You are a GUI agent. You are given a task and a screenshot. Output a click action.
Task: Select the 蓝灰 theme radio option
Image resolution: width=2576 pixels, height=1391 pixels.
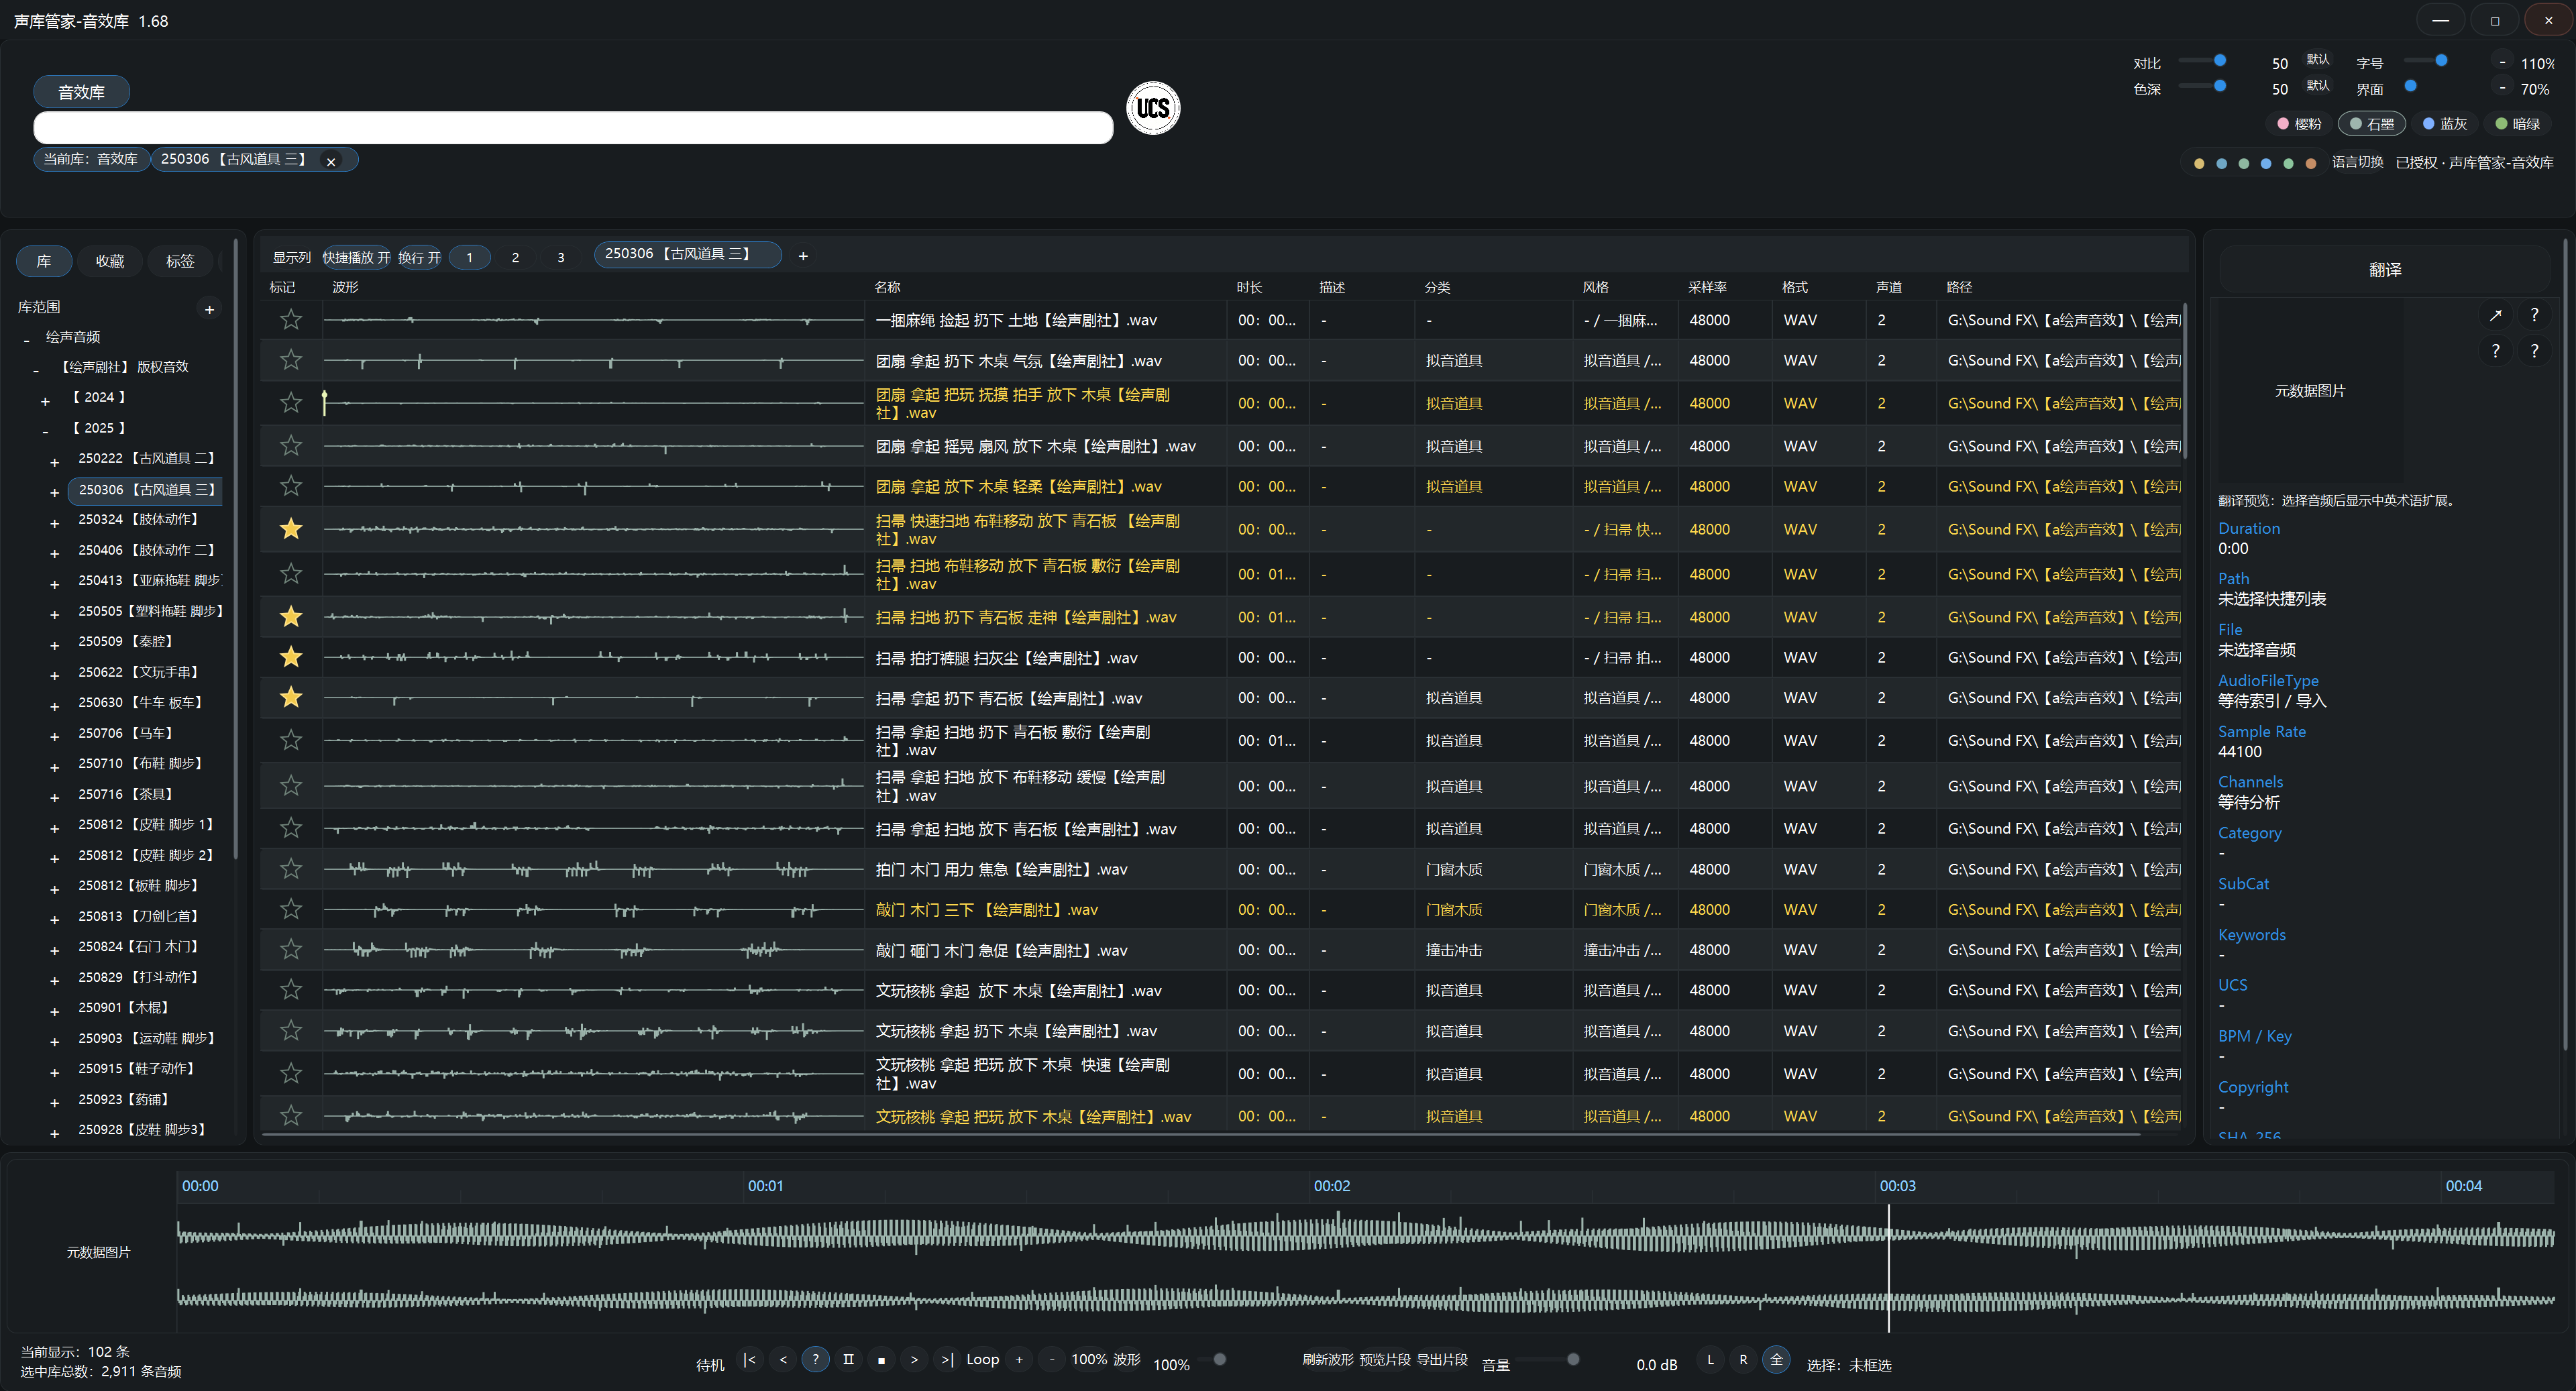(x=2444, y=124)
